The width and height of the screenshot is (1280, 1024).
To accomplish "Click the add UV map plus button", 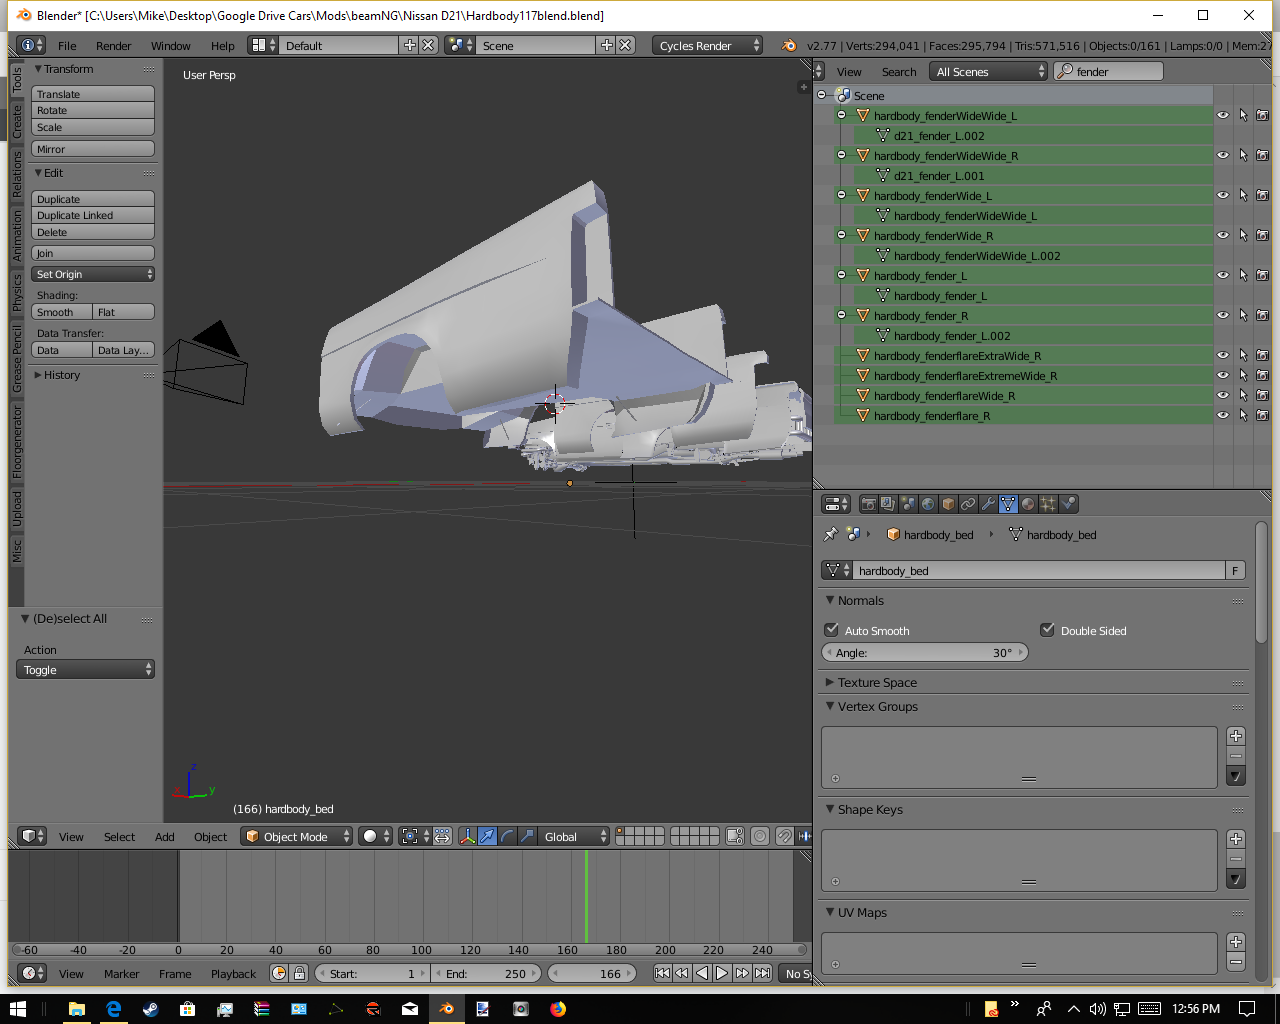I will [1236, 942].
